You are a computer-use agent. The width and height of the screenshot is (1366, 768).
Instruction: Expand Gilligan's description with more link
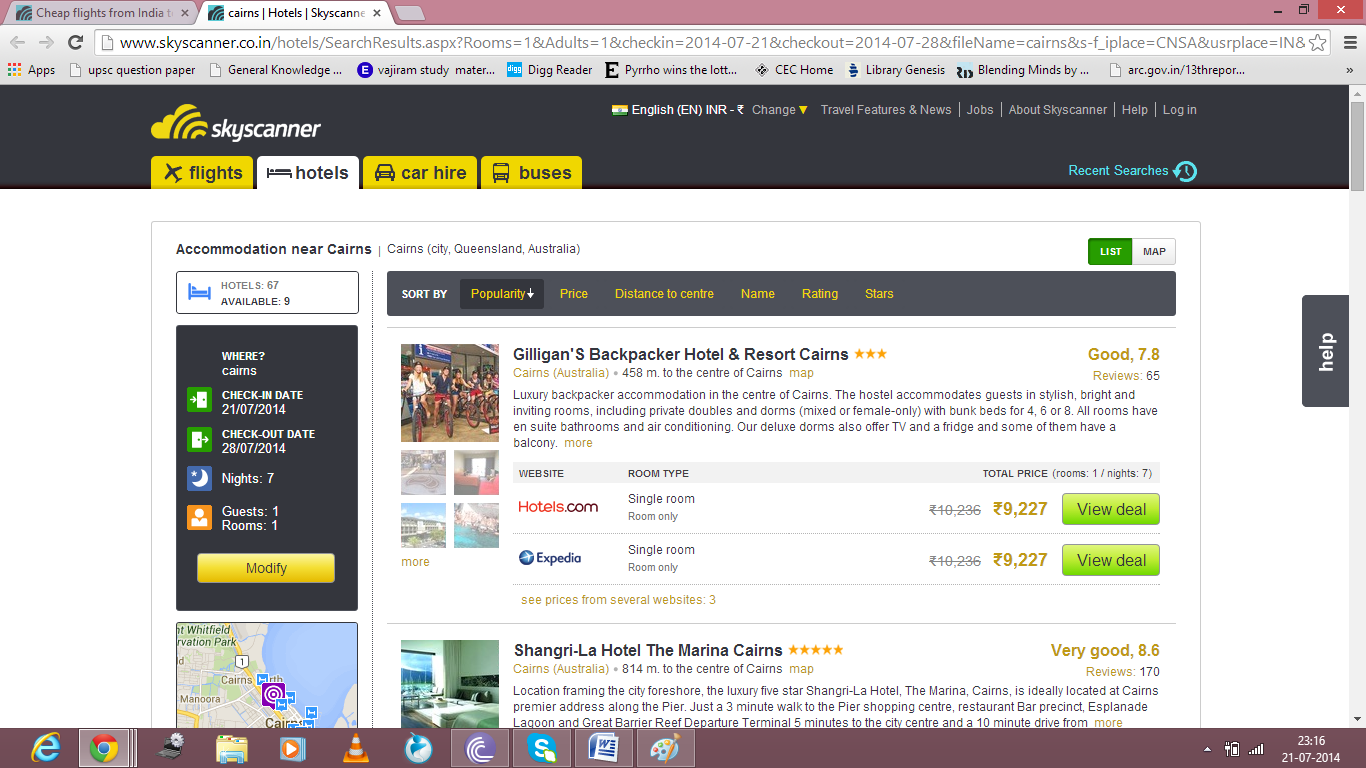tap(578, 443)
